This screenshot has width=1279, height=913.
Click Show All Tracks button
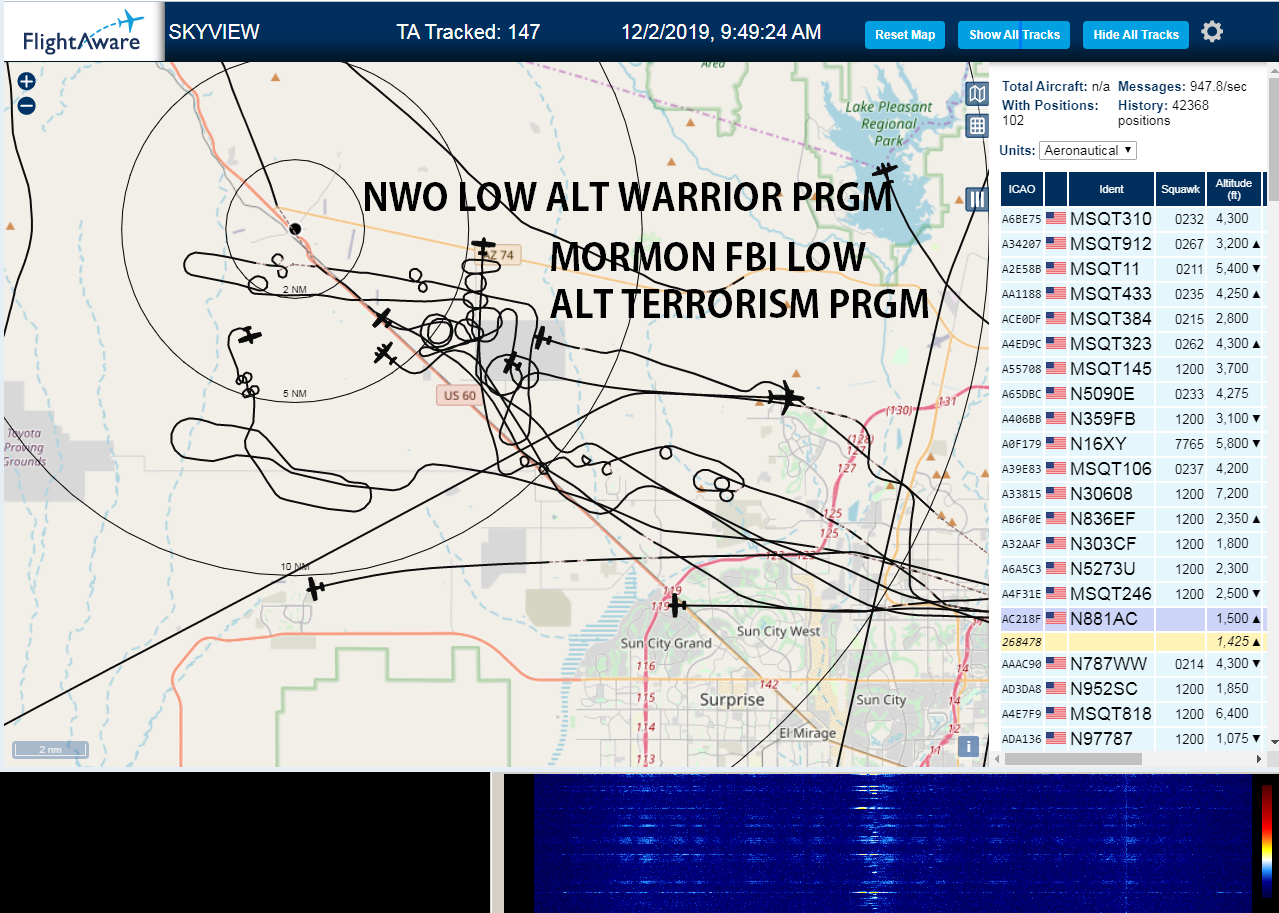pos(1014,34)
